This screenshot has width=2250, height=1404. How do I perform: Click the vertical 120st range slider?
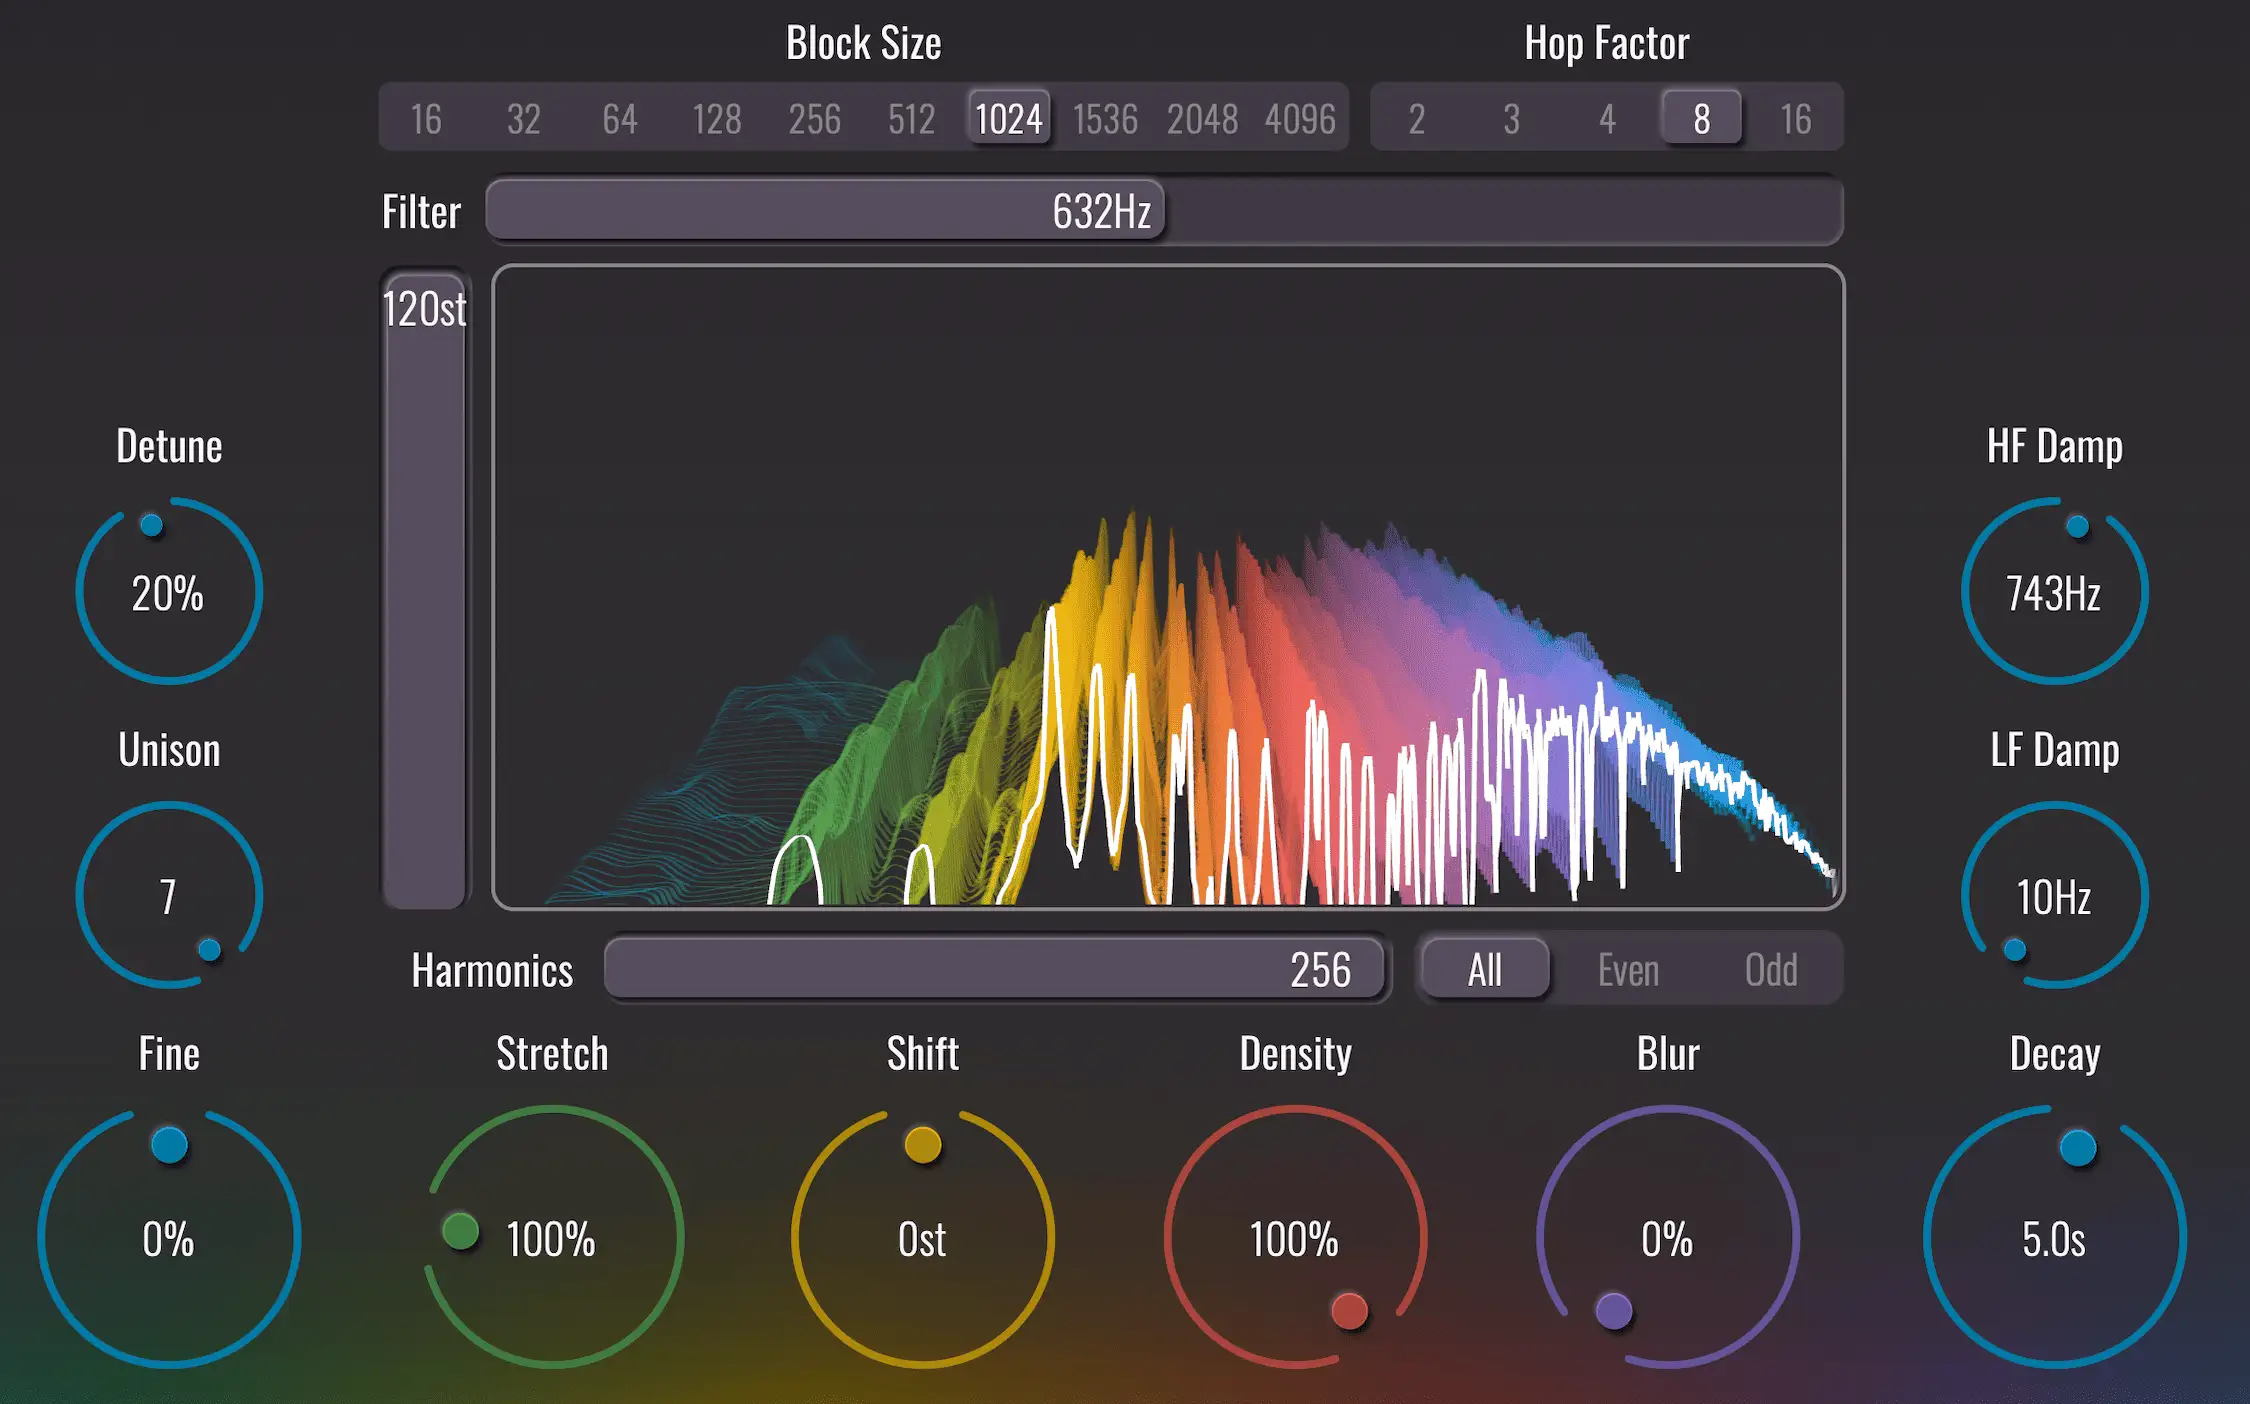coord(425,588)
